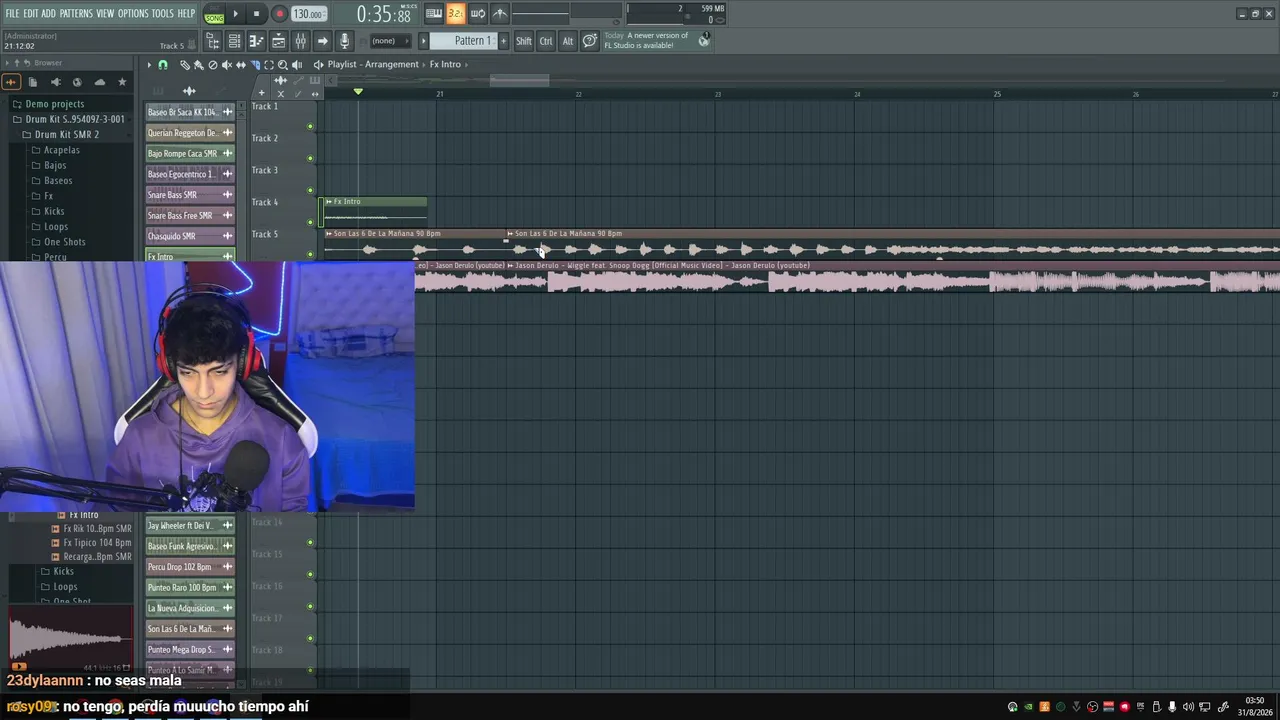This screenshot has width=1280, height=720.
Task: Toggle the 3-2-1 countdown before recording
Action: [456, 13]
